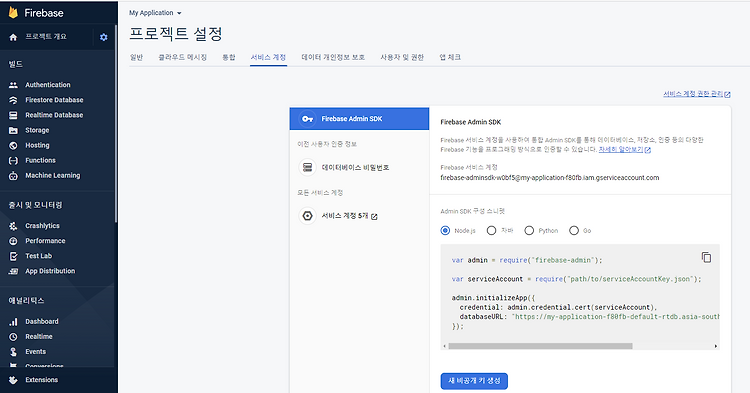The height and width of the screenshot is (393, 750).
Task: Switch to the 클라우드 메시징 tab
Action: pos(182,57)
